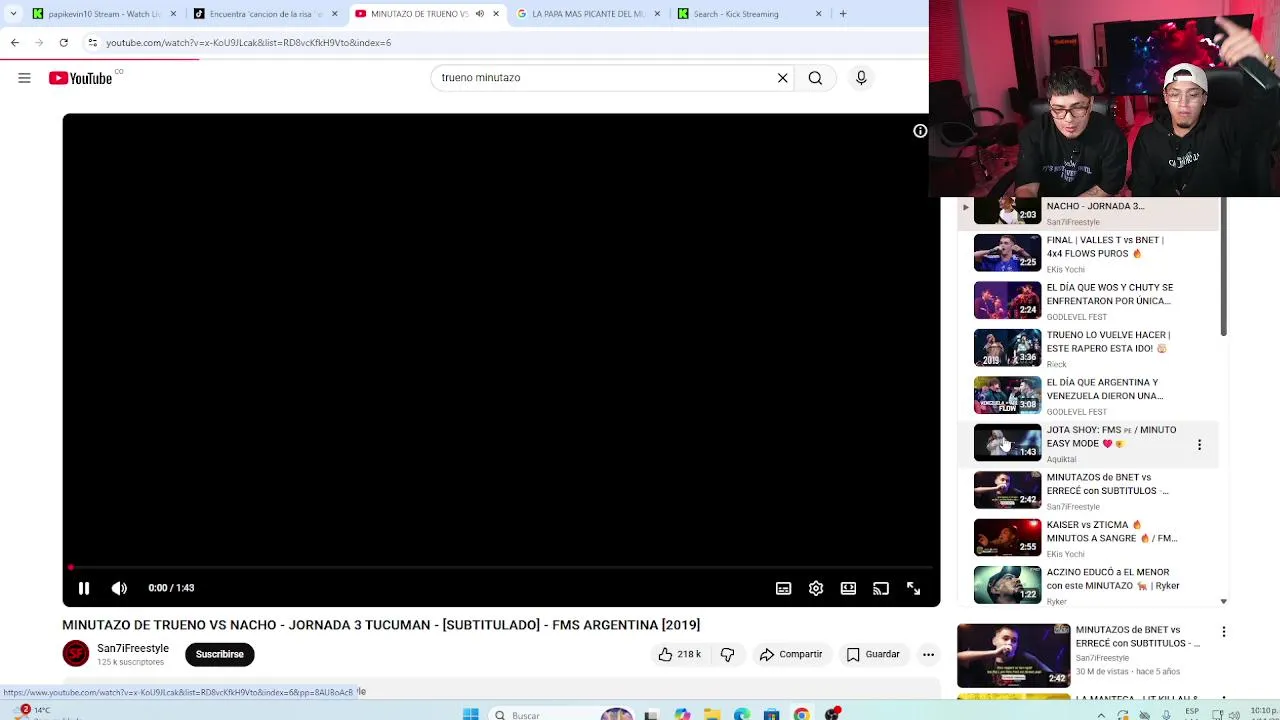
Task: Enter fullscreen mode
Action: (x=913, y=588)
